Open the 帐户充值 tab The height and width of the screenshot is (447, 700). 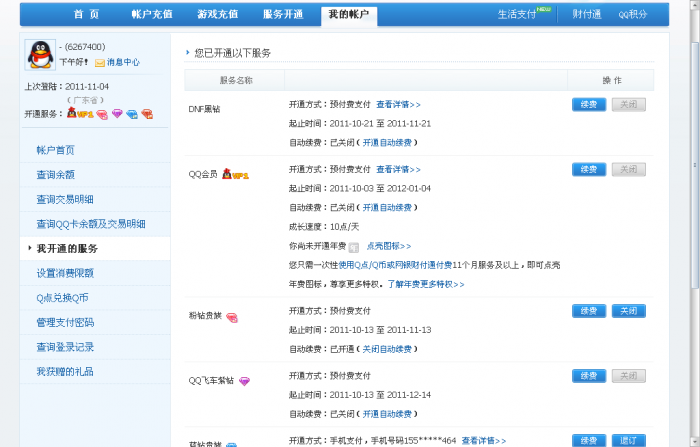(x=152, y=14)
